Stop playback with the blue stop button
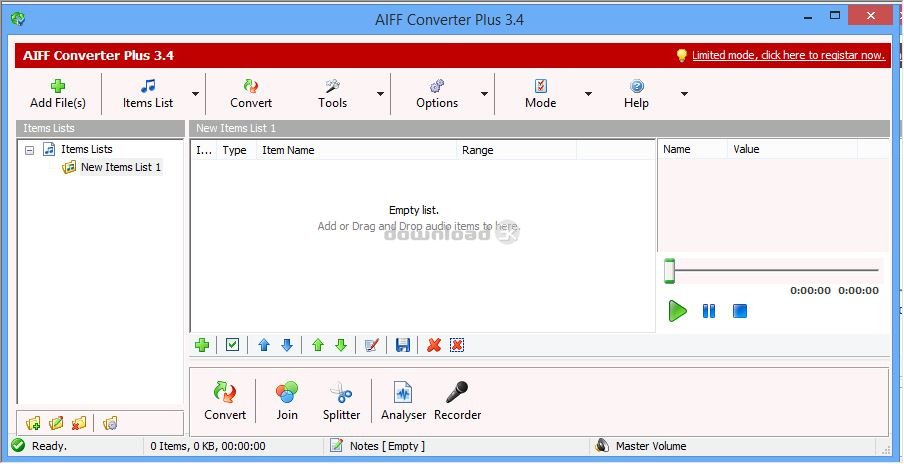This screenshot has height=464, width=904. point(740,311)
